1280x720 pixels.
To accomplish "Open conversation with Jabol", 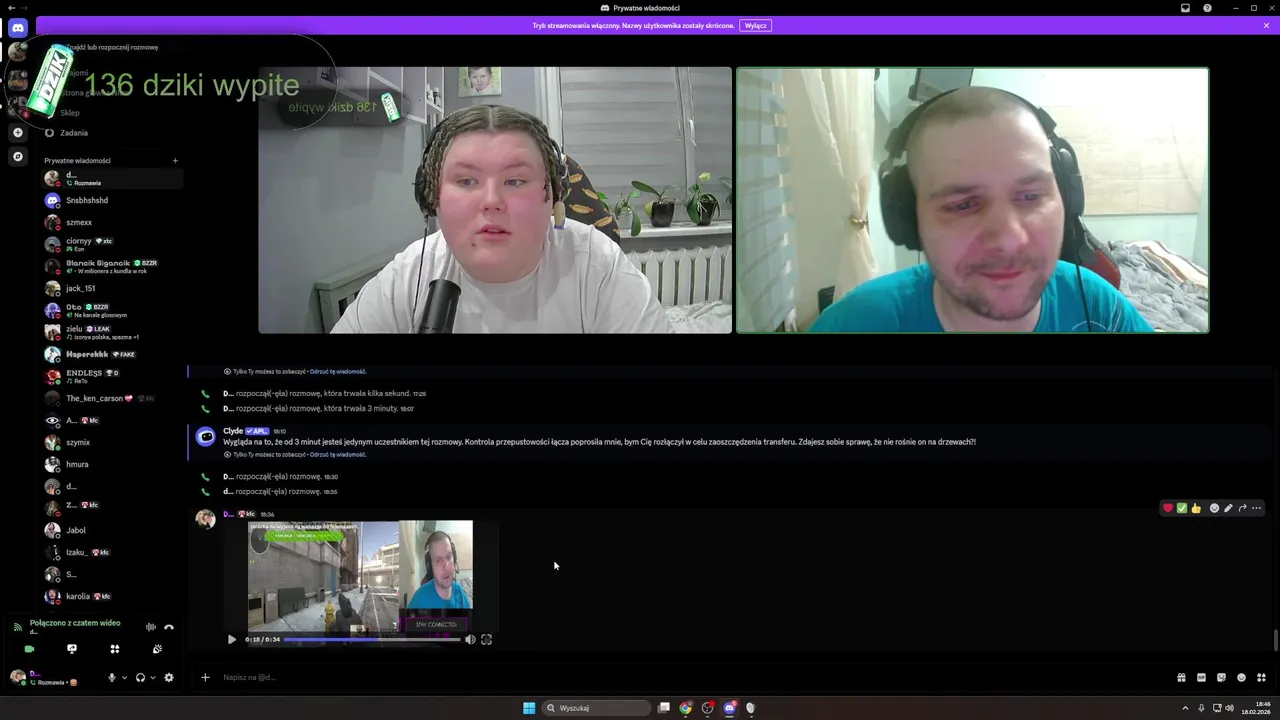I will click(x=111, y=530).
